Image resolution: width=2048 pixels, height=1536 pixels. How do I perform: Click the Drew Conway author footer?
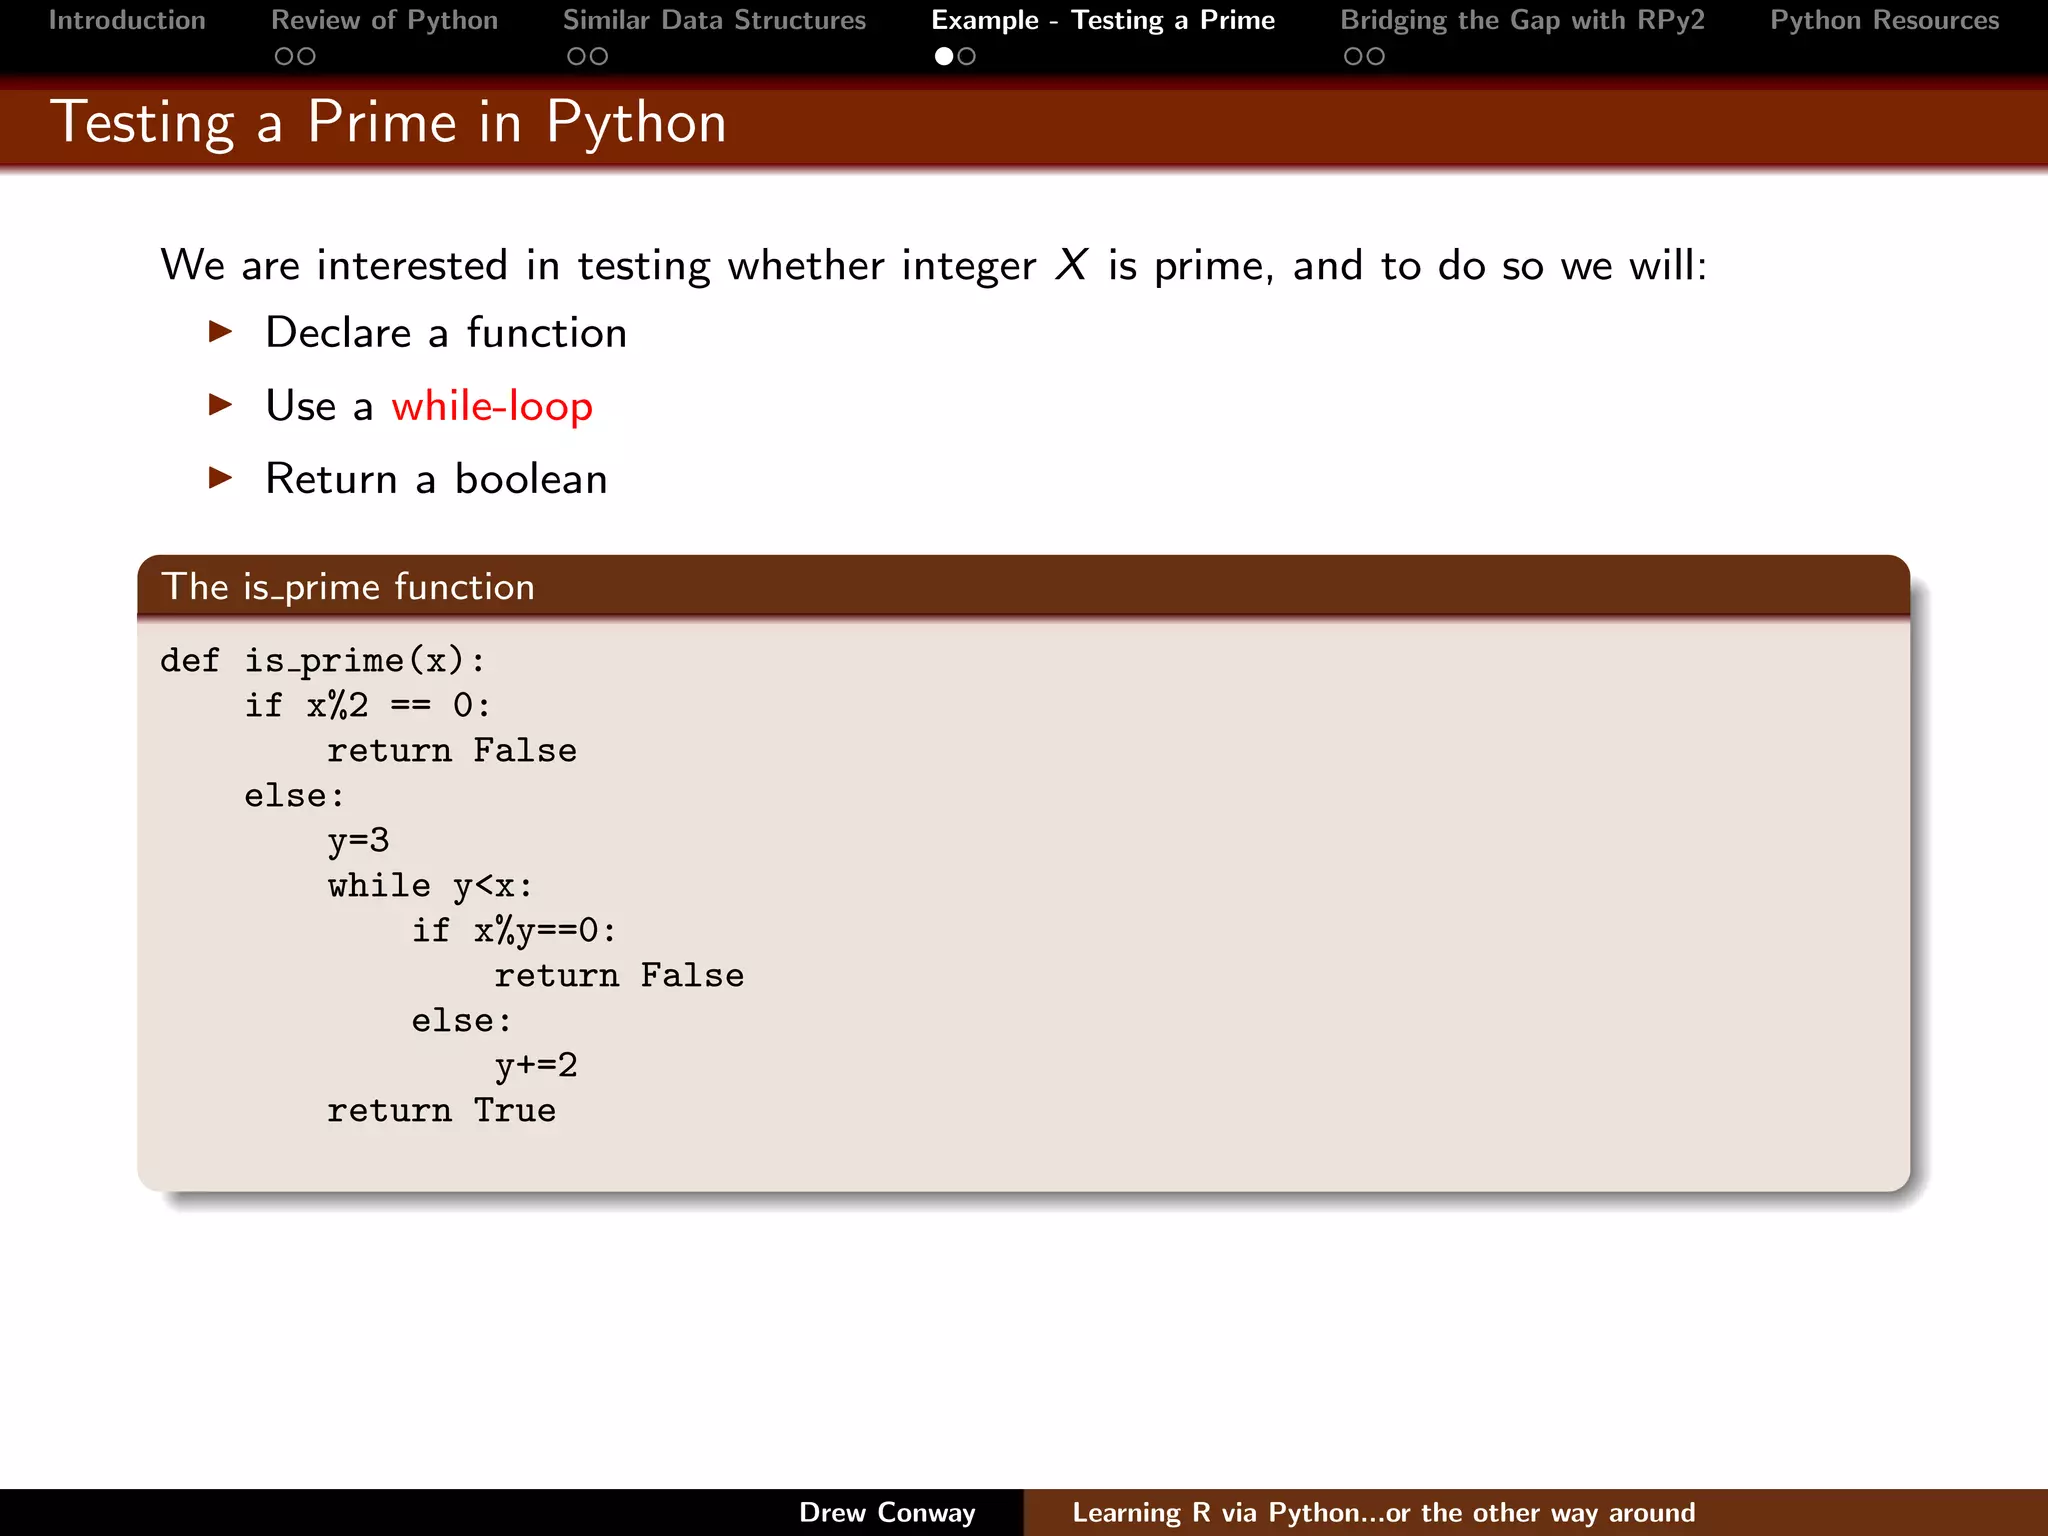pos(887,1512)
